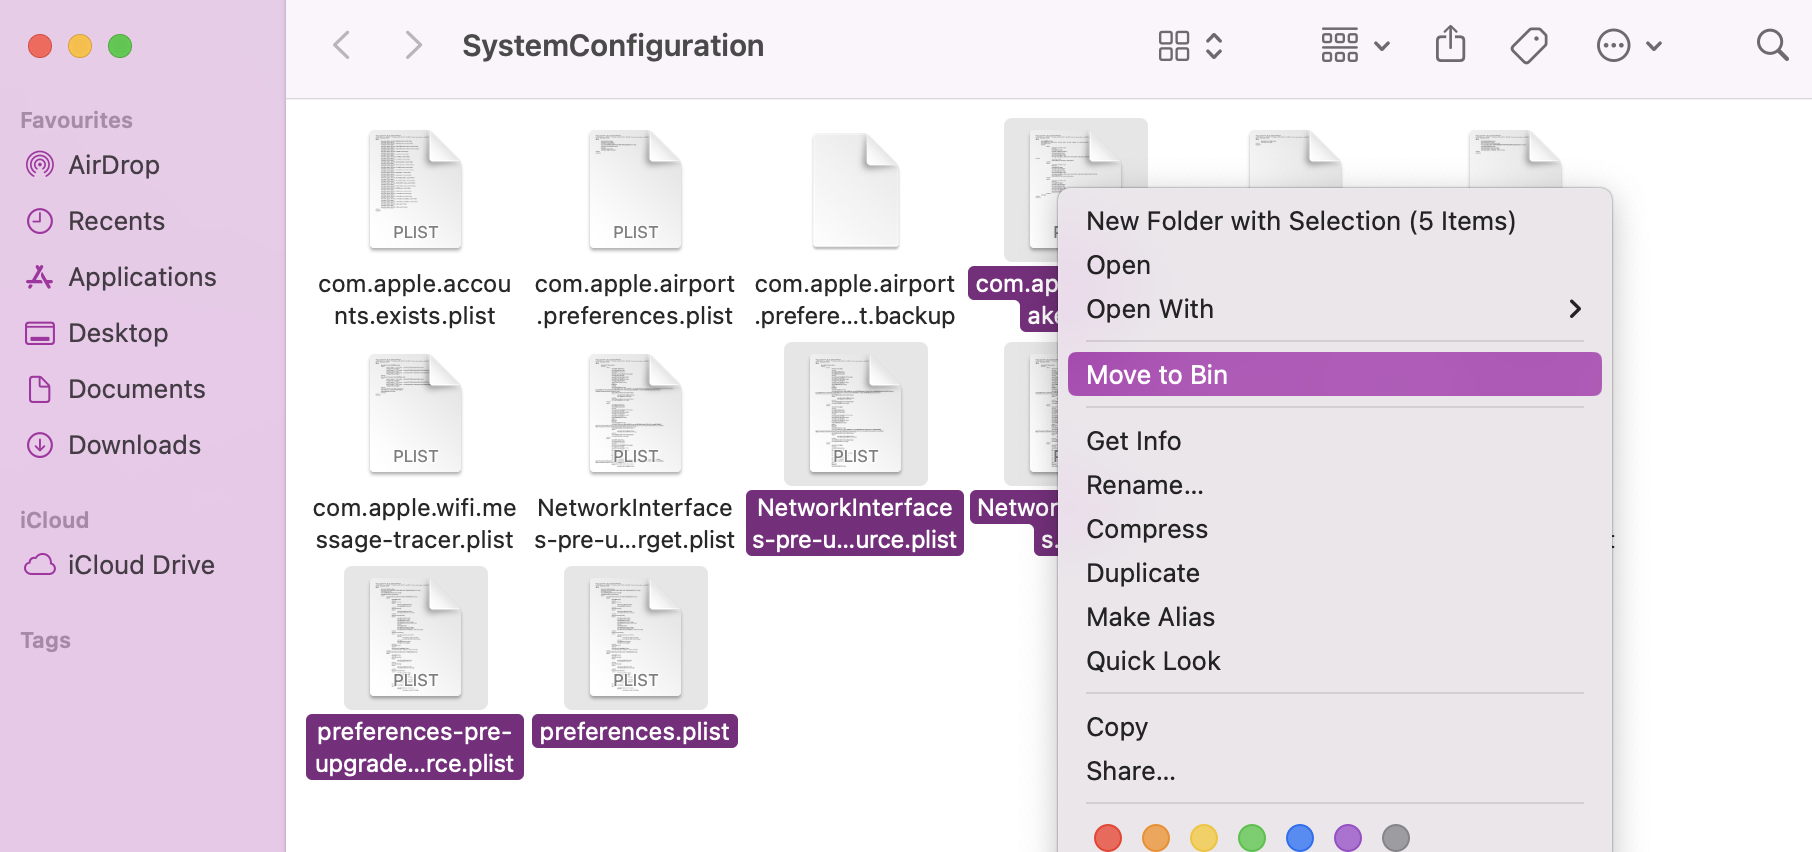Viewport: 1812px width, 852px height.
Task: Choose Rename... from context menu
Action: (x=1334, y=485)
